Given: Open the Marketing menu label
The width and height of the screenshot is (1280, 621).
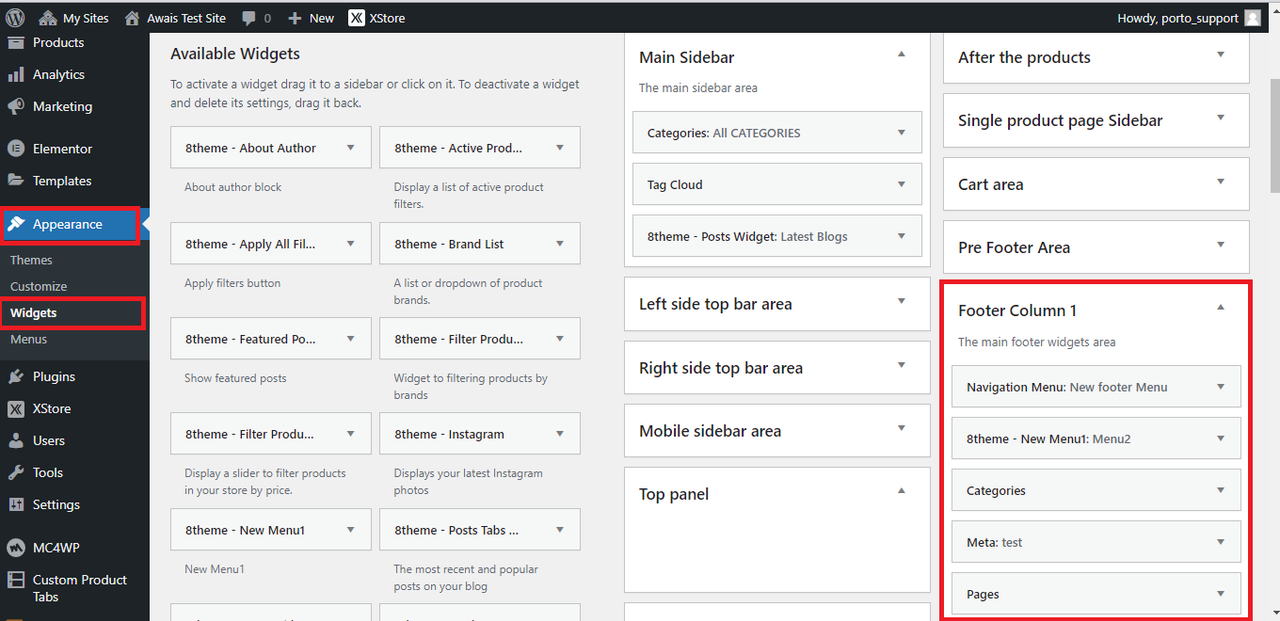Looking at the screenshot, I should tap(62, 107).
